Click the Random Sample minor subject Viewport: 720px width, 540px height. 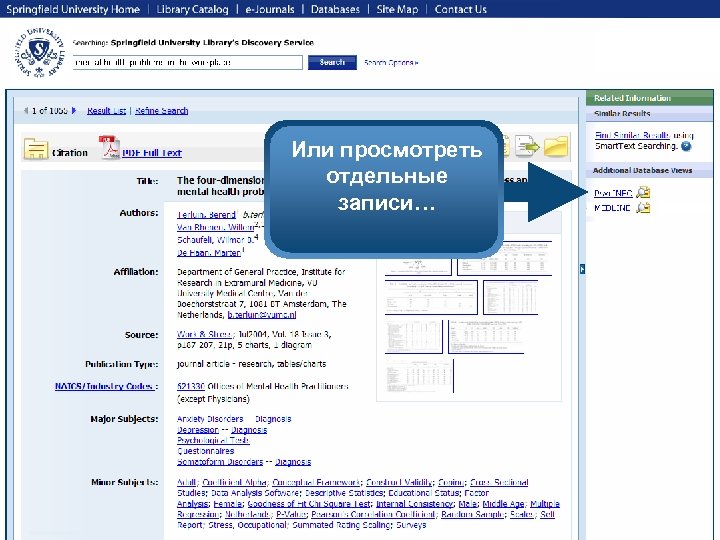[472, 514]
